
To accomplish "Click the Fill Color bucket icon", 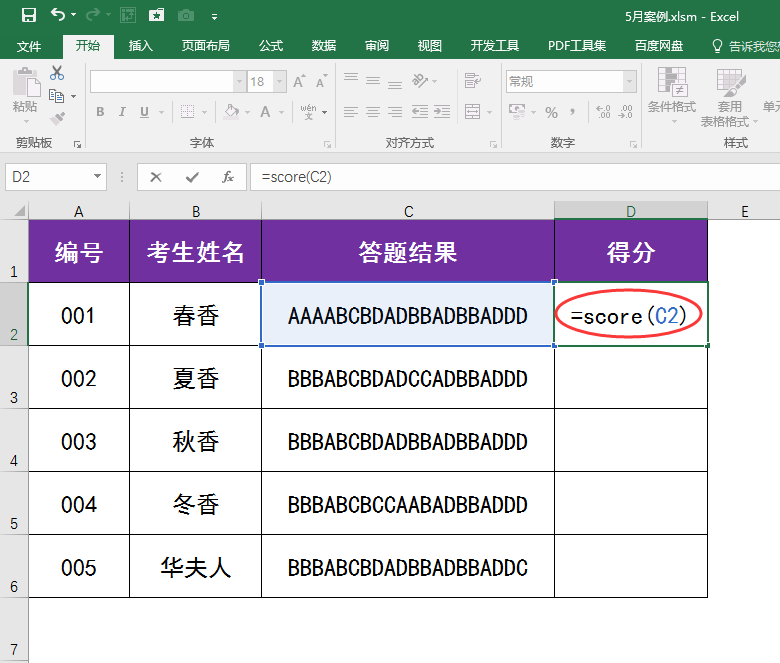I will 231,111.
